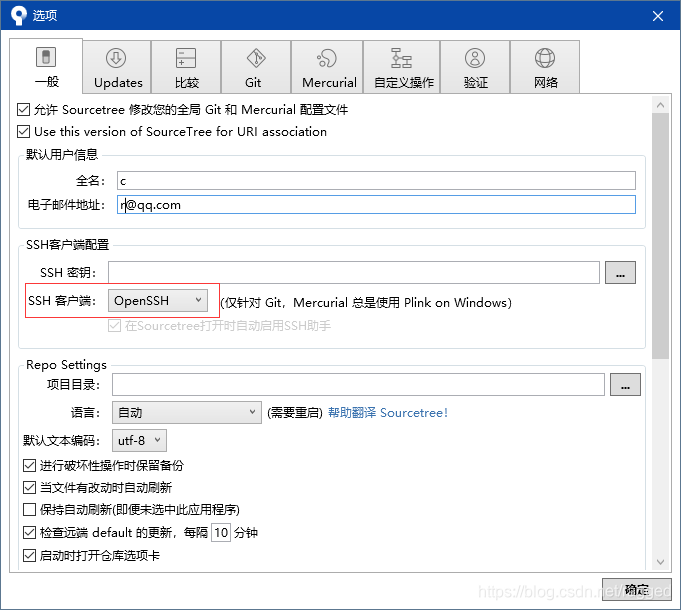Screen dimensions: 681x610
Task: Click scrollbar up arrow
Action: (660, 105)
